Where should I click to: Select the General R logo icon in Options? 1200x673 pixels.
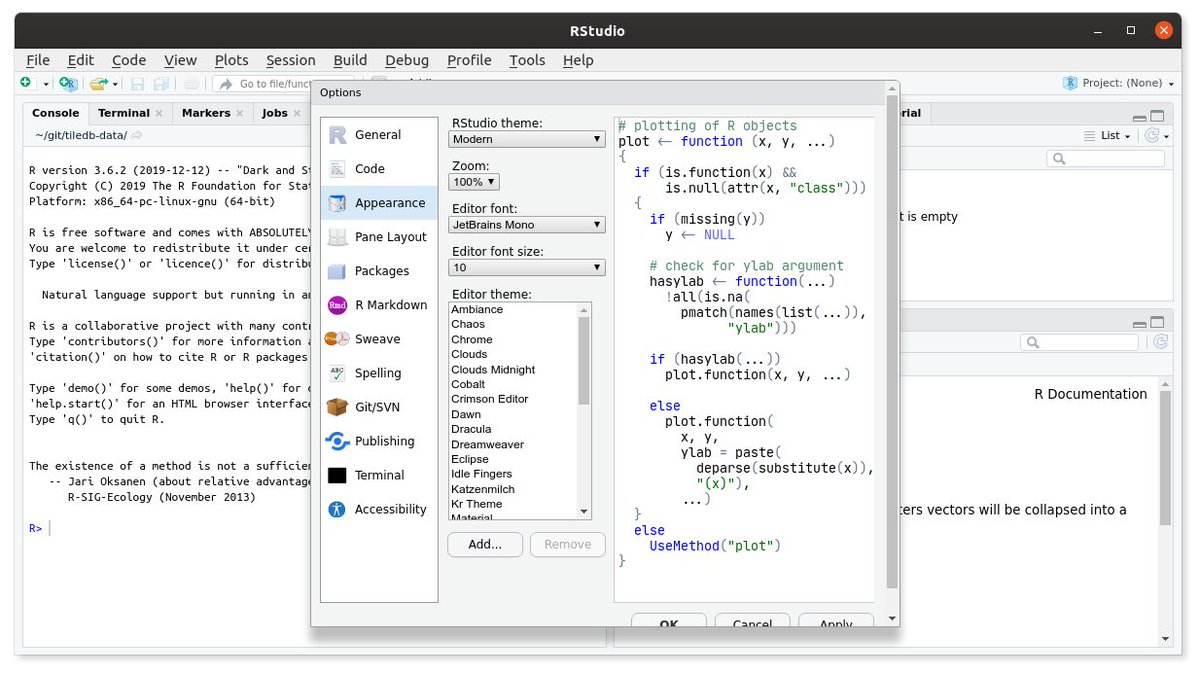pyautogui.click(x=338, y=135)
